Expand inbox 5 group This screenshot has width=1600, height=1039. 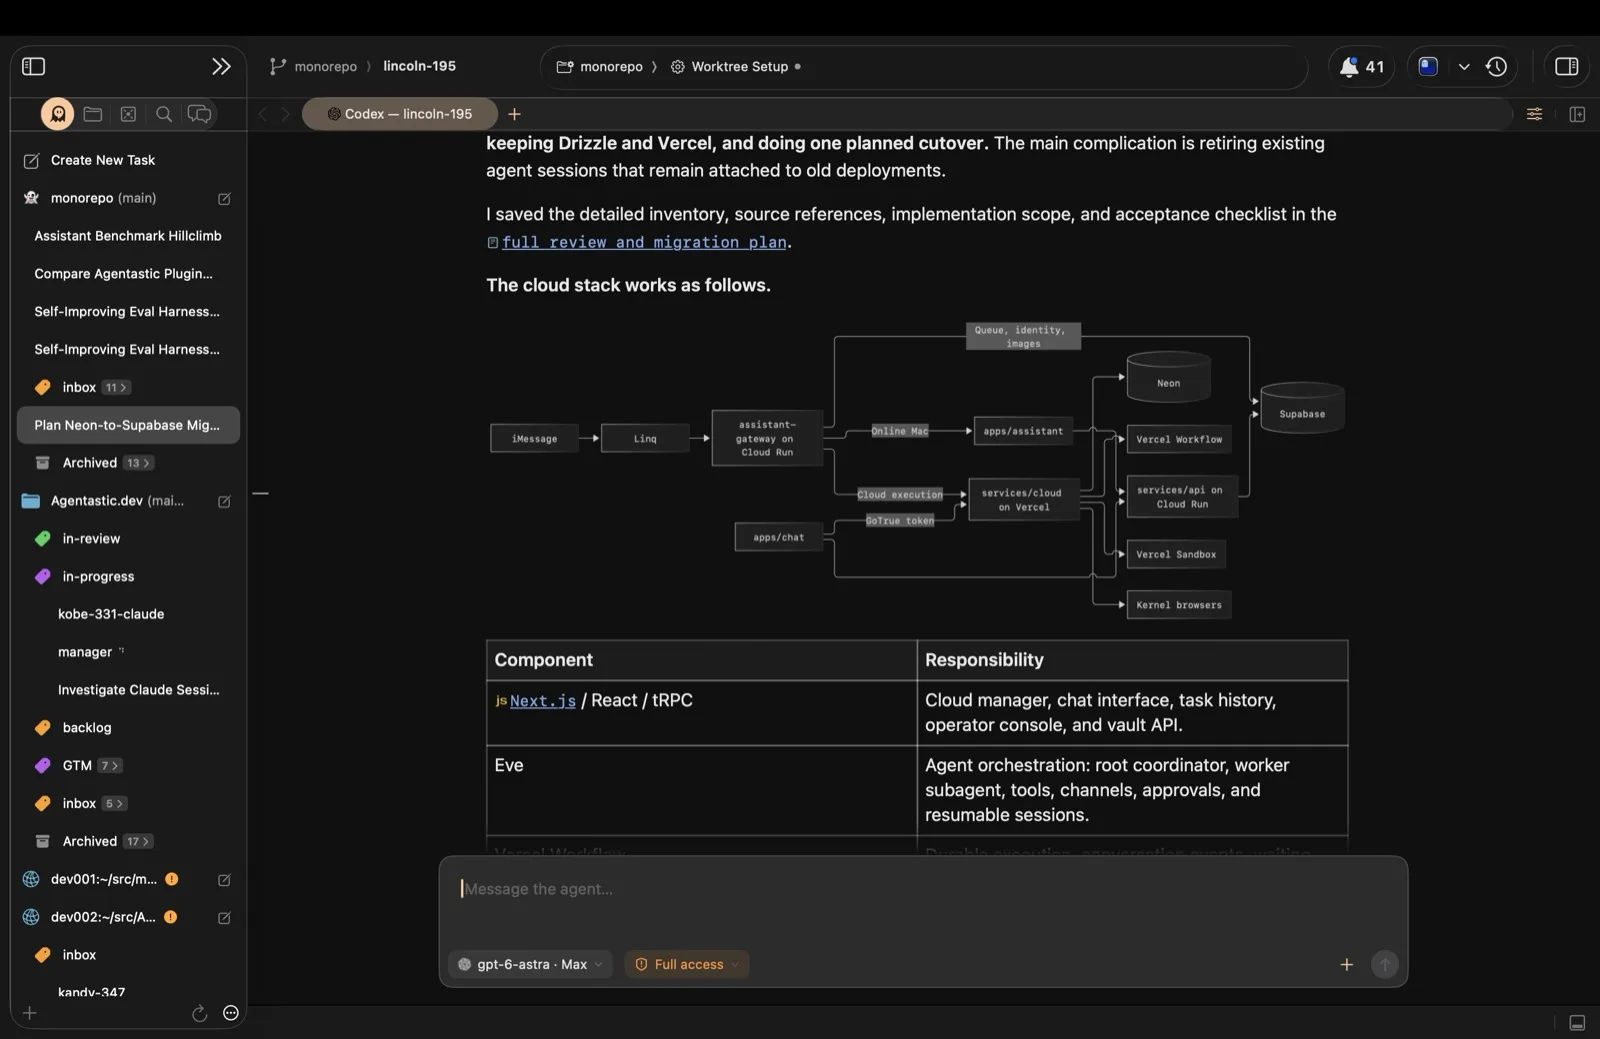[115, 804]
